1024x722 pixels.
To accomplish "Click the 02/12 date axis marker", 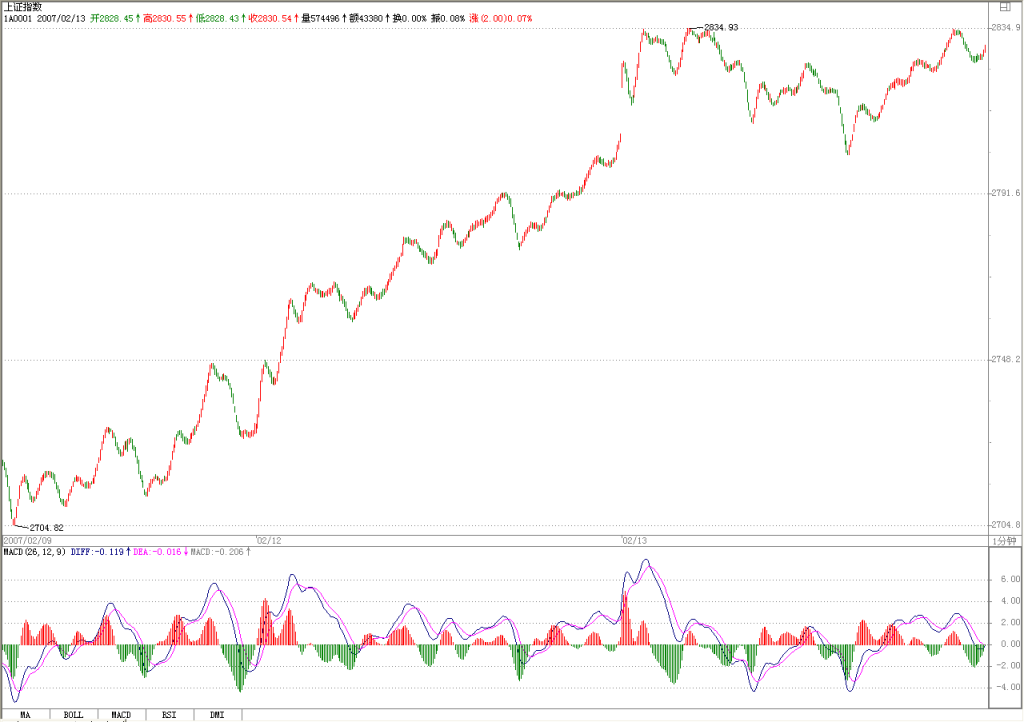I will (x=269, y=541).
